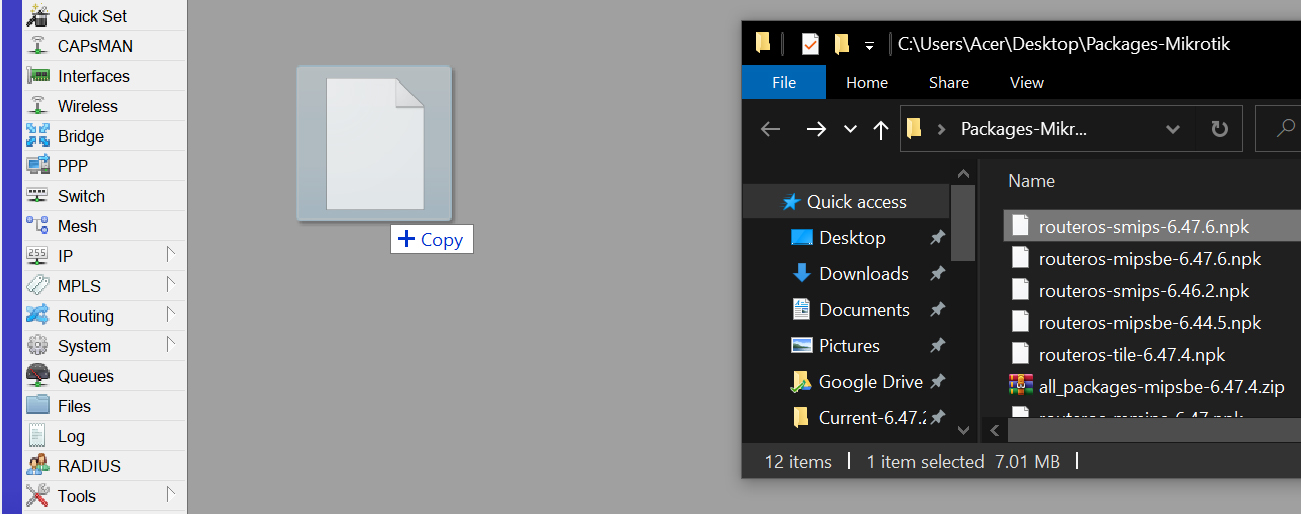Click file list scroll-left arrow
The image size is (1301, 515).
[x=995, y=430]
